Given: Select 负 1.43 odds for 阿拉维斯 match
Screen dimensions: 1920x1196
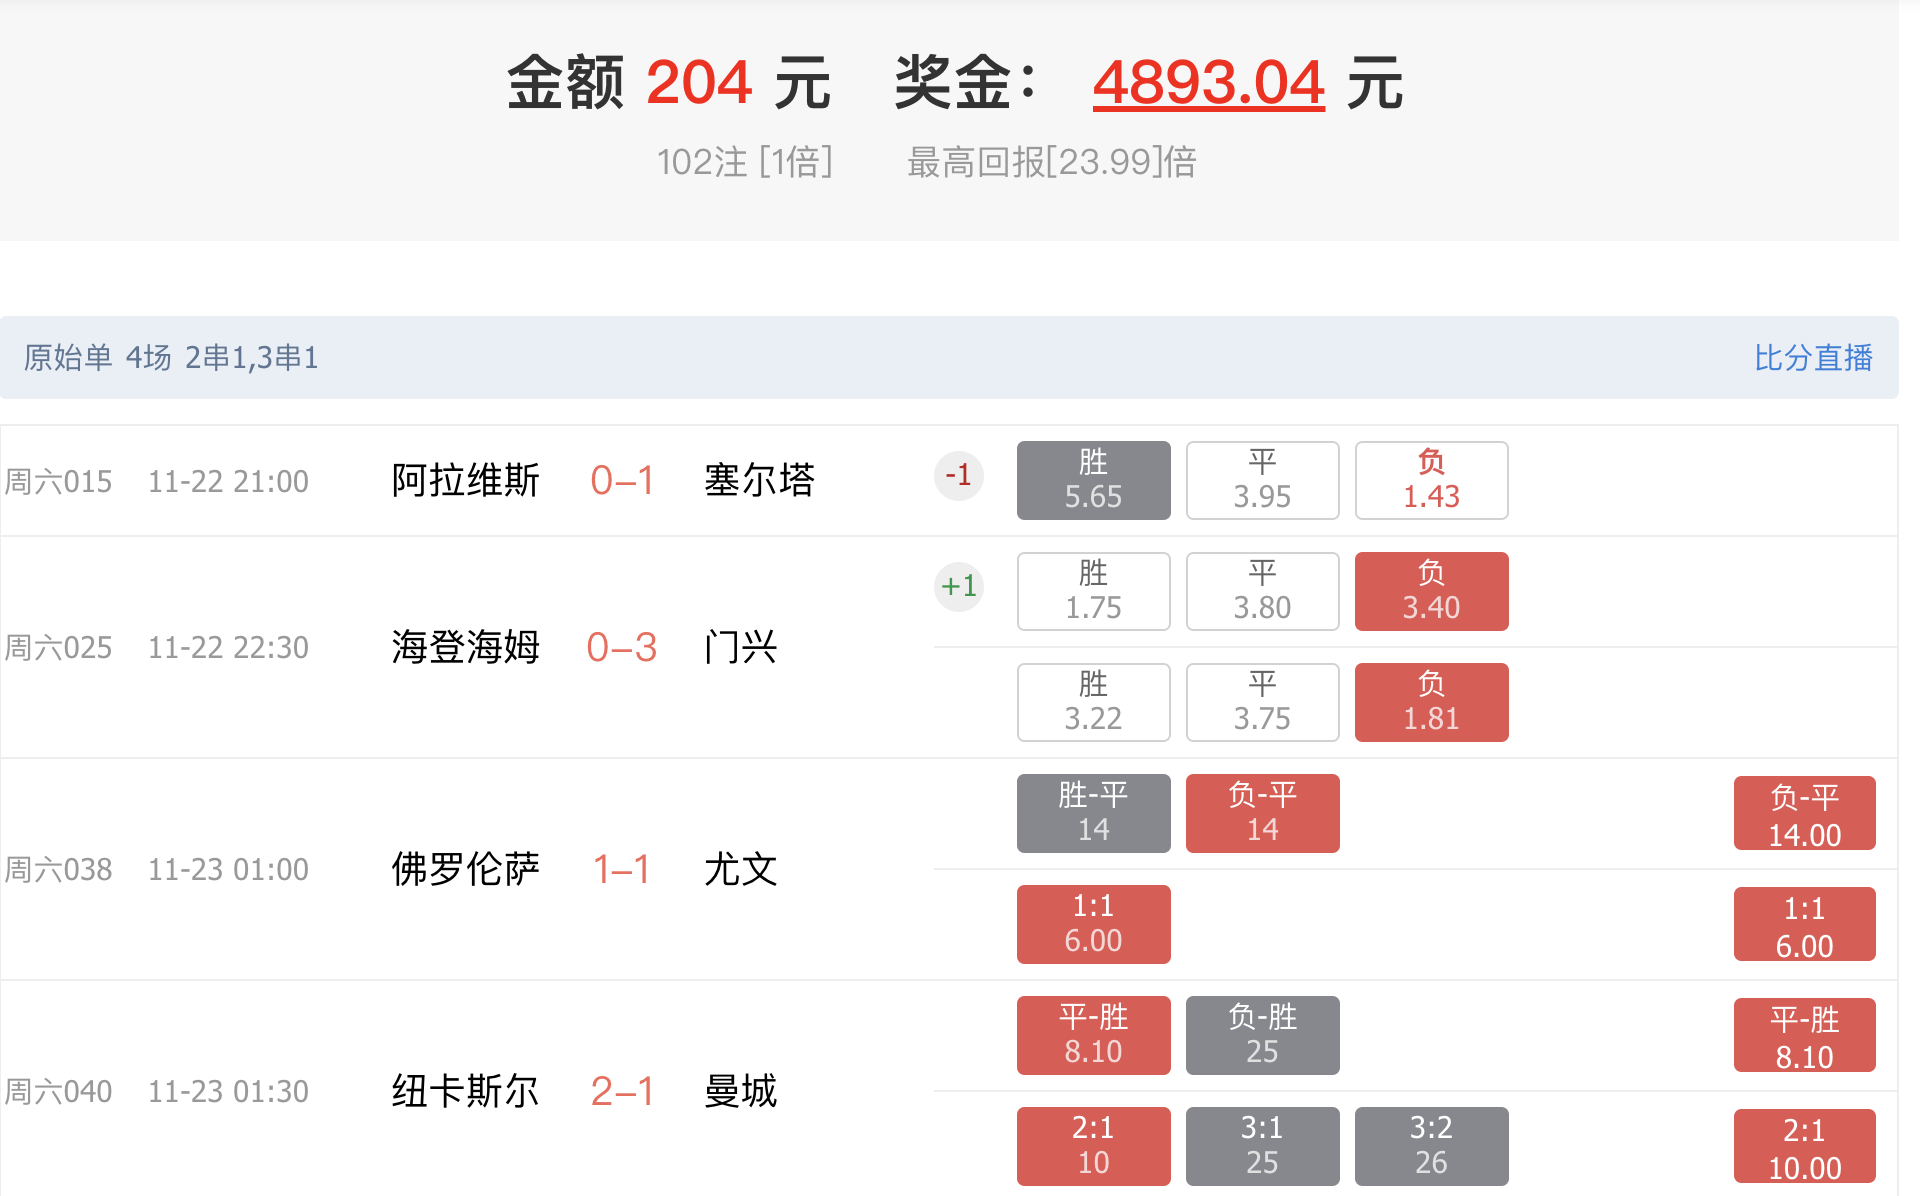Looking at the screenshot, I should (x=1431, y=480).
